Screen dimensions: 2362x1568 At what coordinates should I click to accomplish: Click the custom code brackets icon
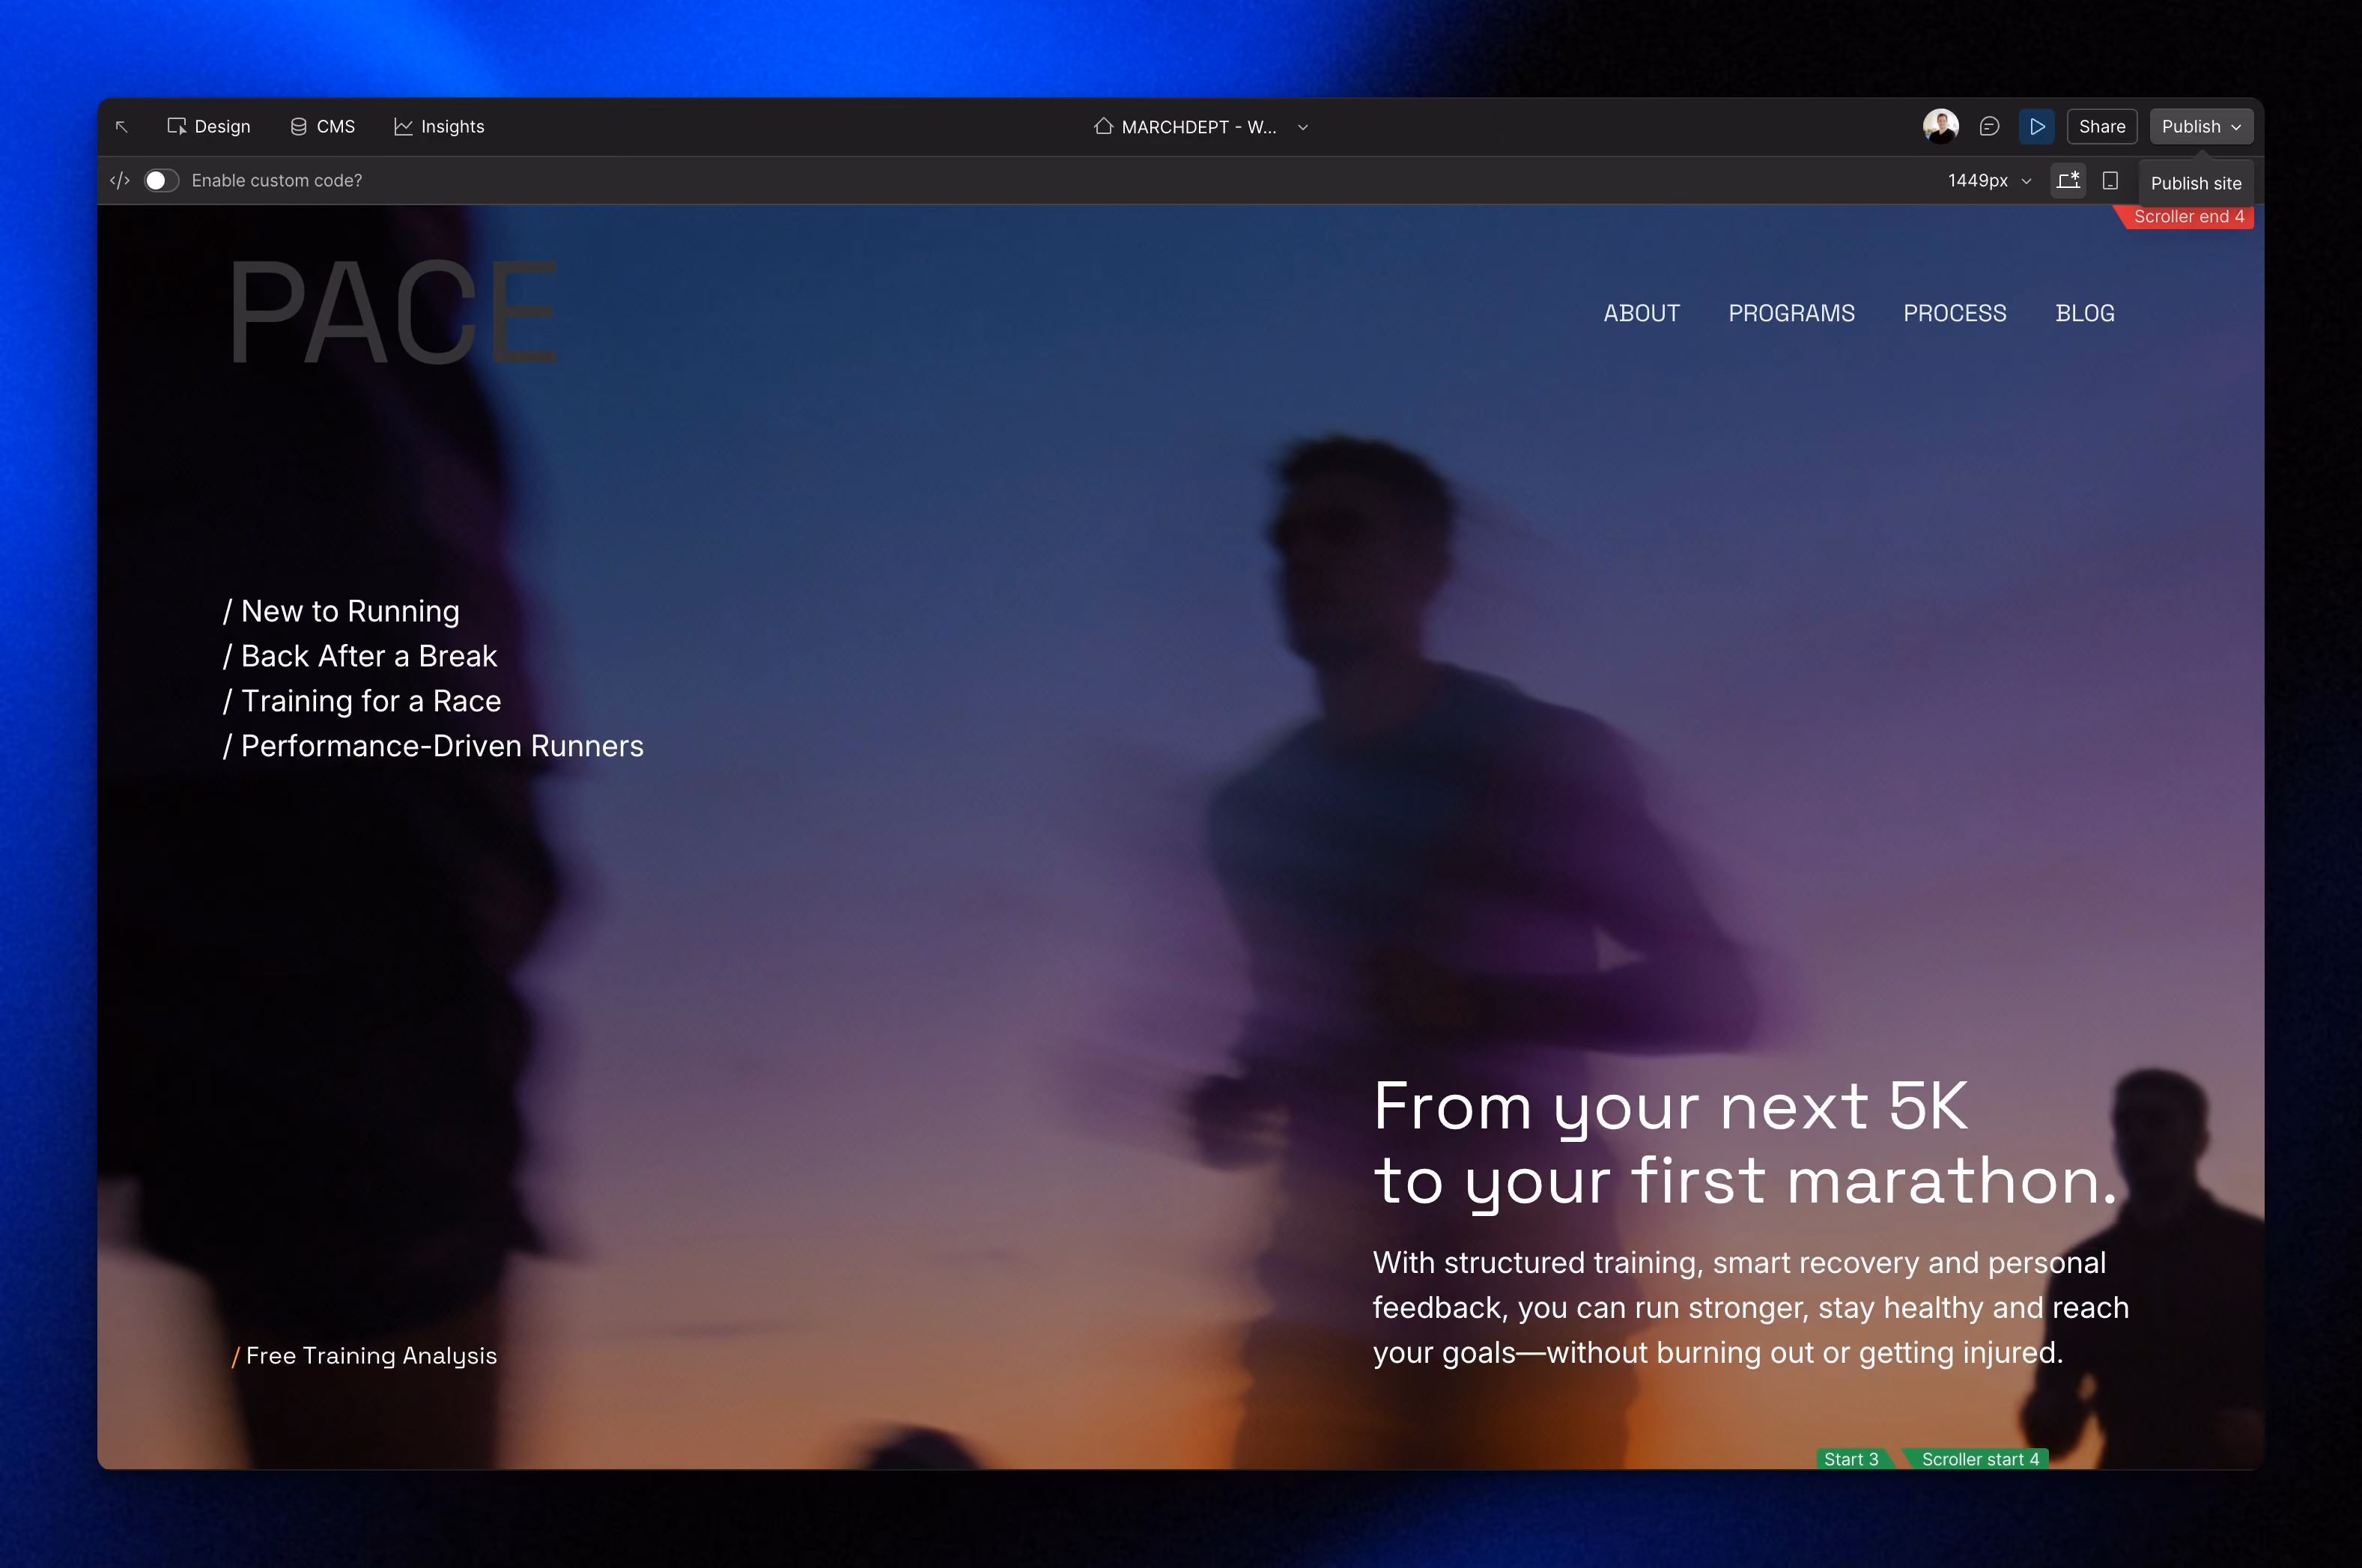pos(120,180)
